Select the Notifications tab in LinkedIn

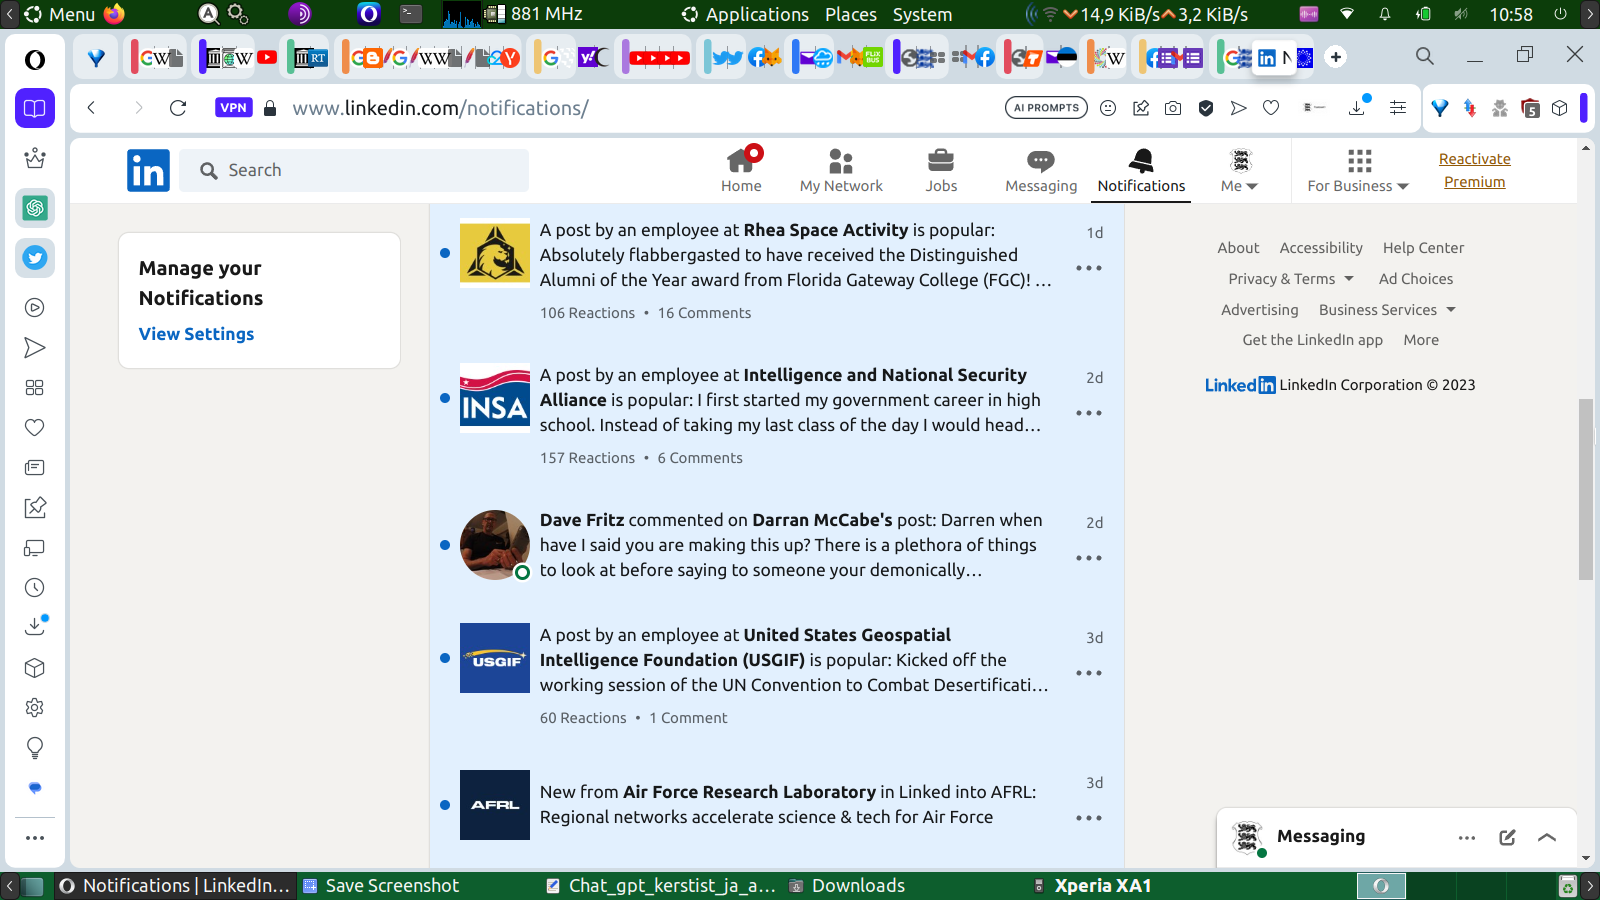click(1141, 170)
